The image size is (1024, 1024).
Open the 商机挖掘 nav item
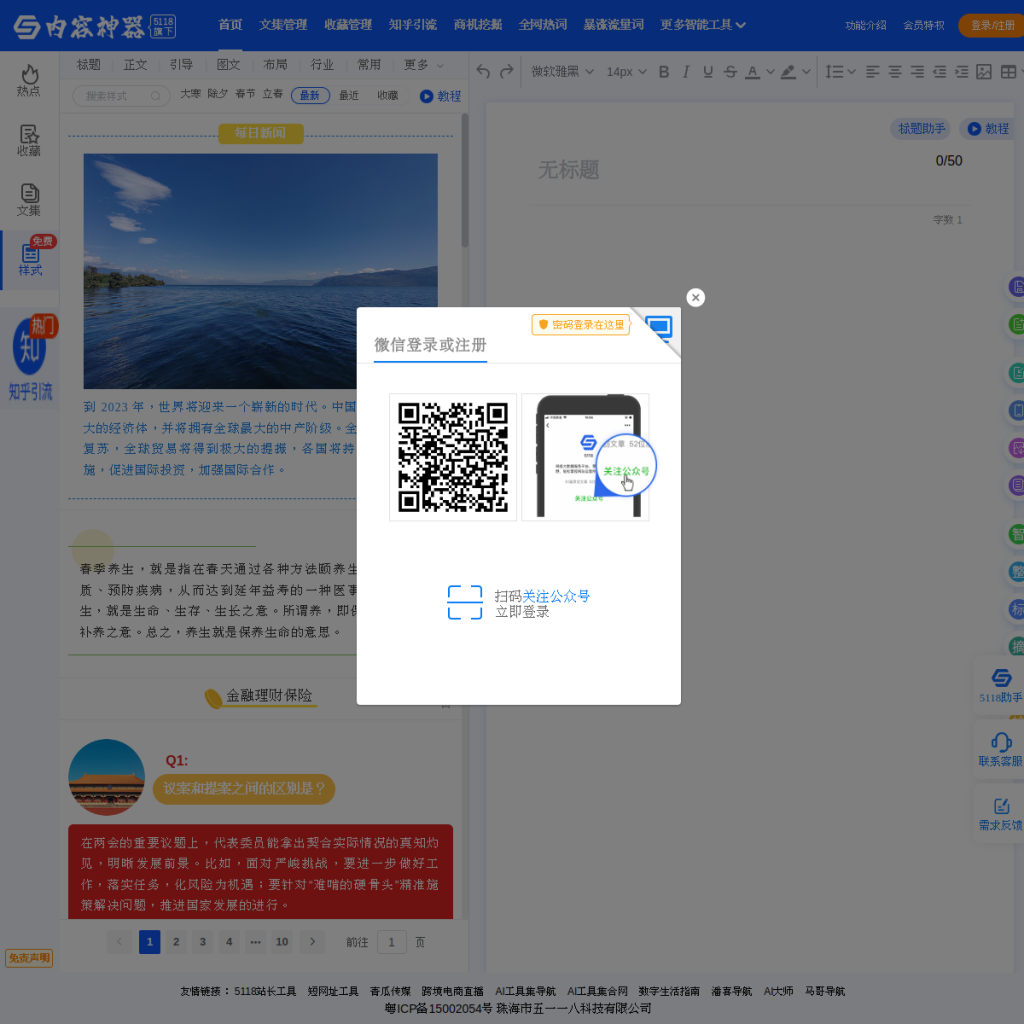click(478, 25)
